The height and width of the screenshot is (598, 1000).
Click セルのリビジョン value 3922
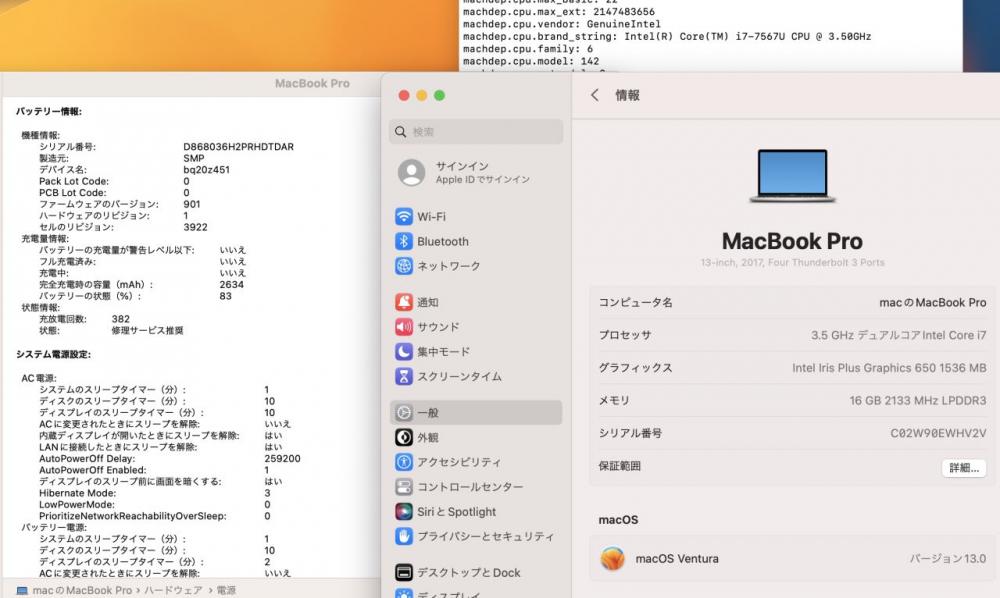point(195,227)
